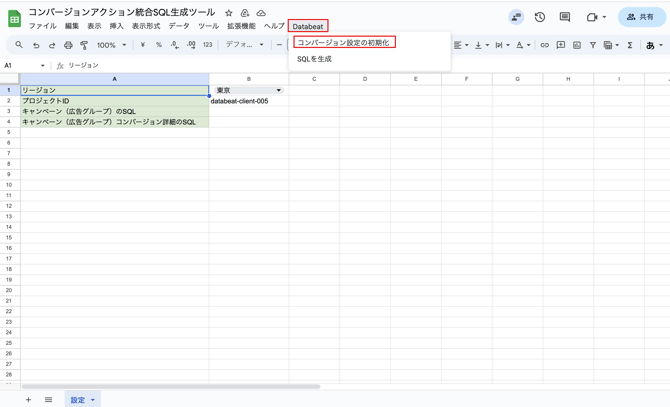Expand the 東京 region dropdown in B1

tap(278, 90)
